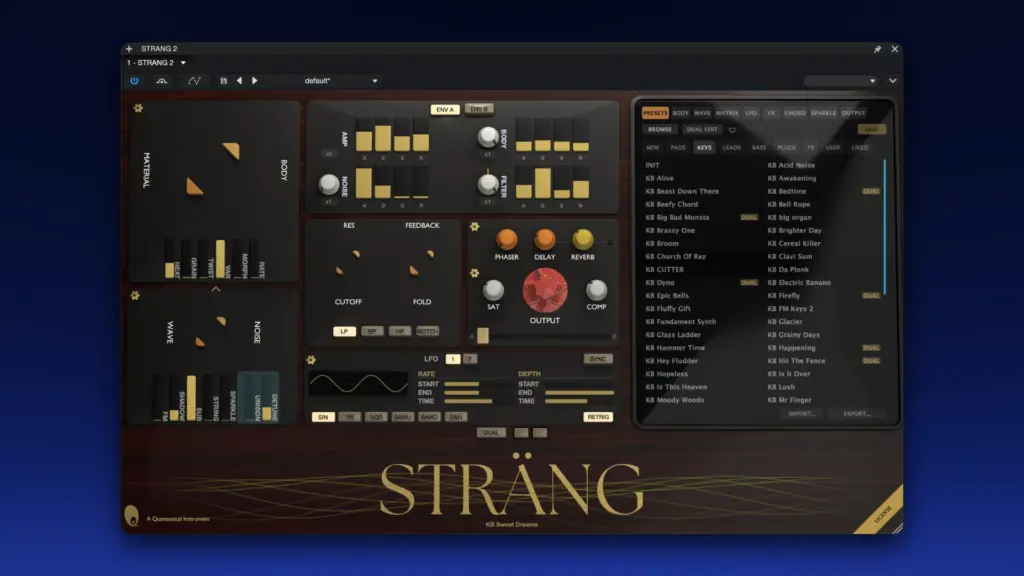Adjust the LFO Rate START slider
This screenshot has width=1024, height=576.
tap(477, 385)
